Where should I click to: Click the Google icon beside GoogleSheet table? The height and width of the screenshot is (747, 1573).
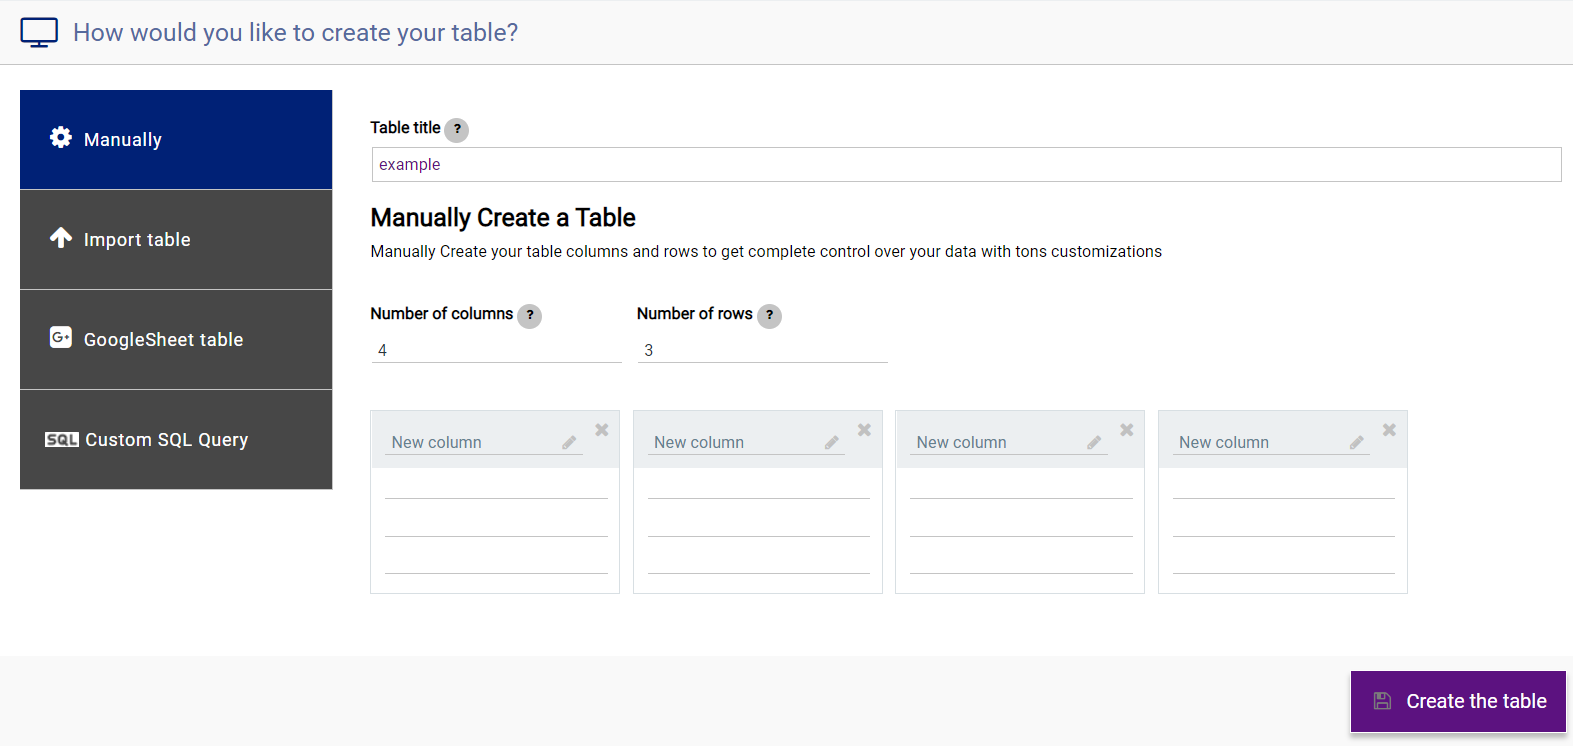tap(61, 337)
